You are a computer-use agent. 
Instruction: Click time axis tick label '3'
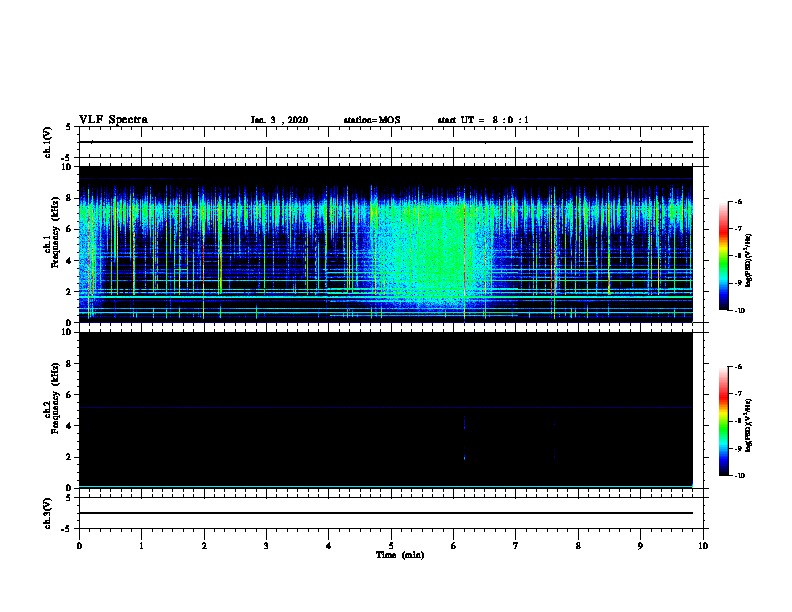pyautogui.click(x=266, y=546)
